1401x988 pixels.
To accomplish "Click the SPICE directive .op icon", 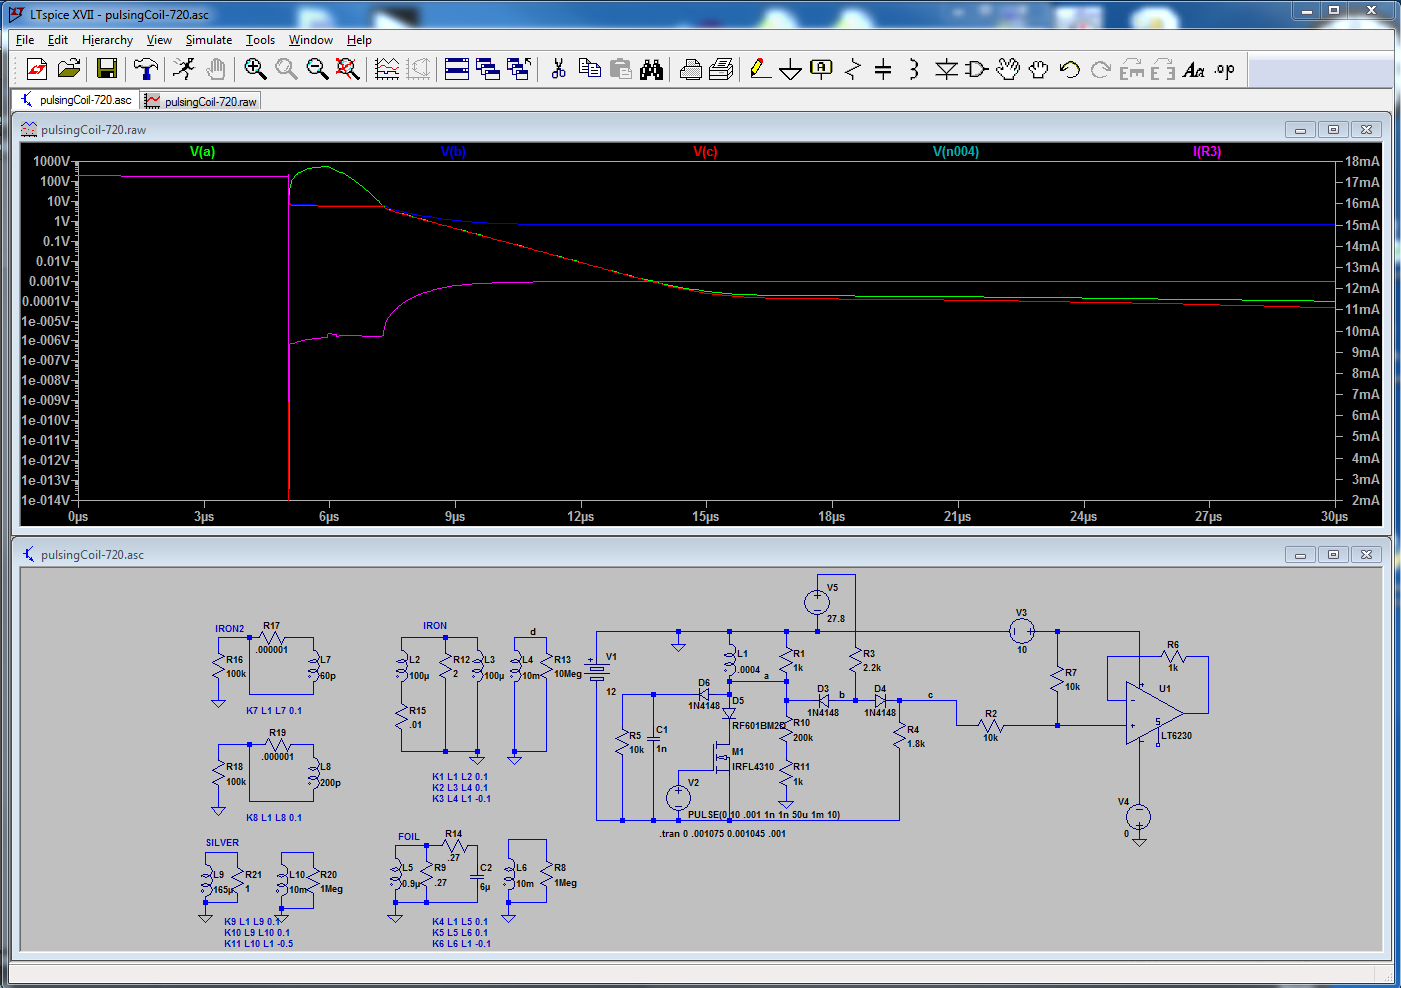I will (1225, 68).
